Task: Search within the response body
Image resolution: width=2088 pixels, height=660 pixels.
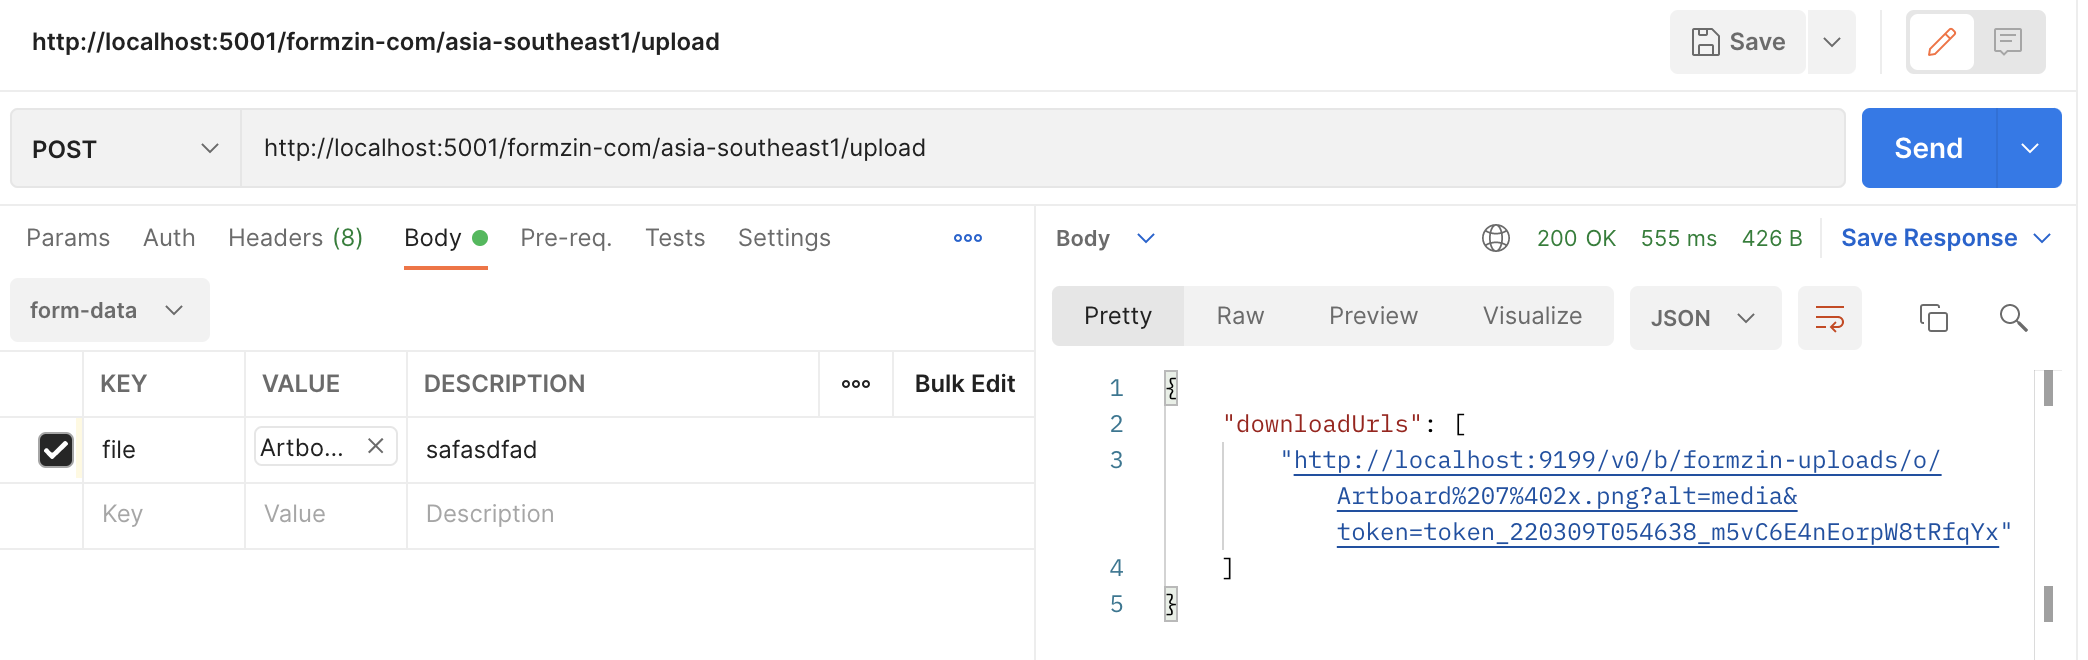Action: pyautogui.click(x=2013, y=318)
